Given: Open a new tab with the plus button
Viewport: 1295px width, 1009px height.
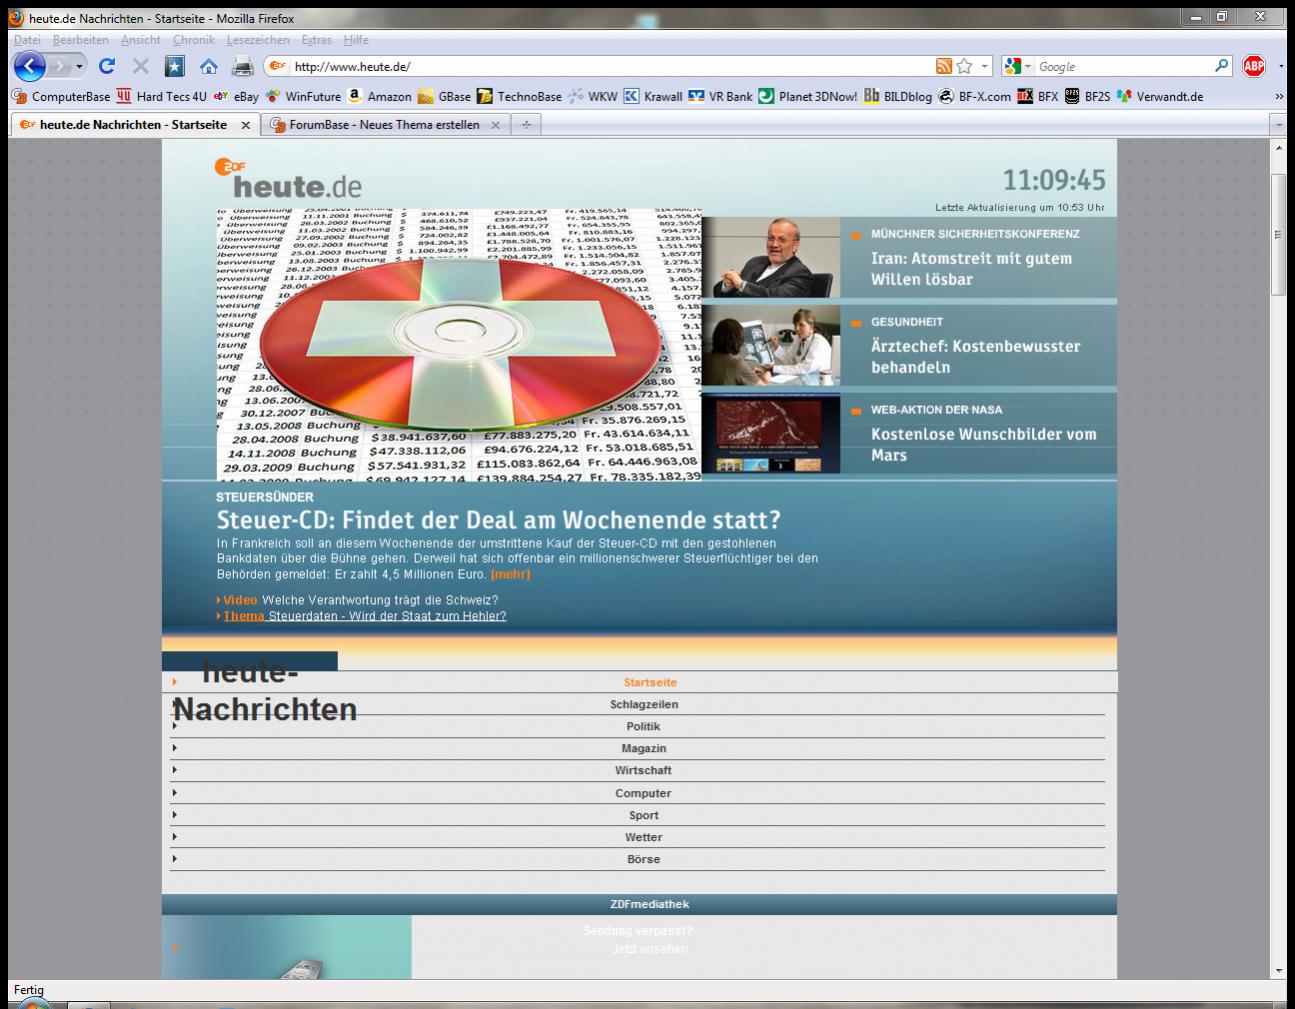Looking at the screenshot, I should 526,125.
